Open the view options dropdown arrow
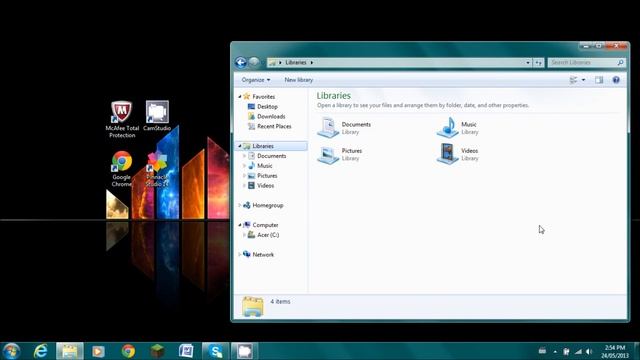This screenshot has width=640, height=360. point(583,80)
